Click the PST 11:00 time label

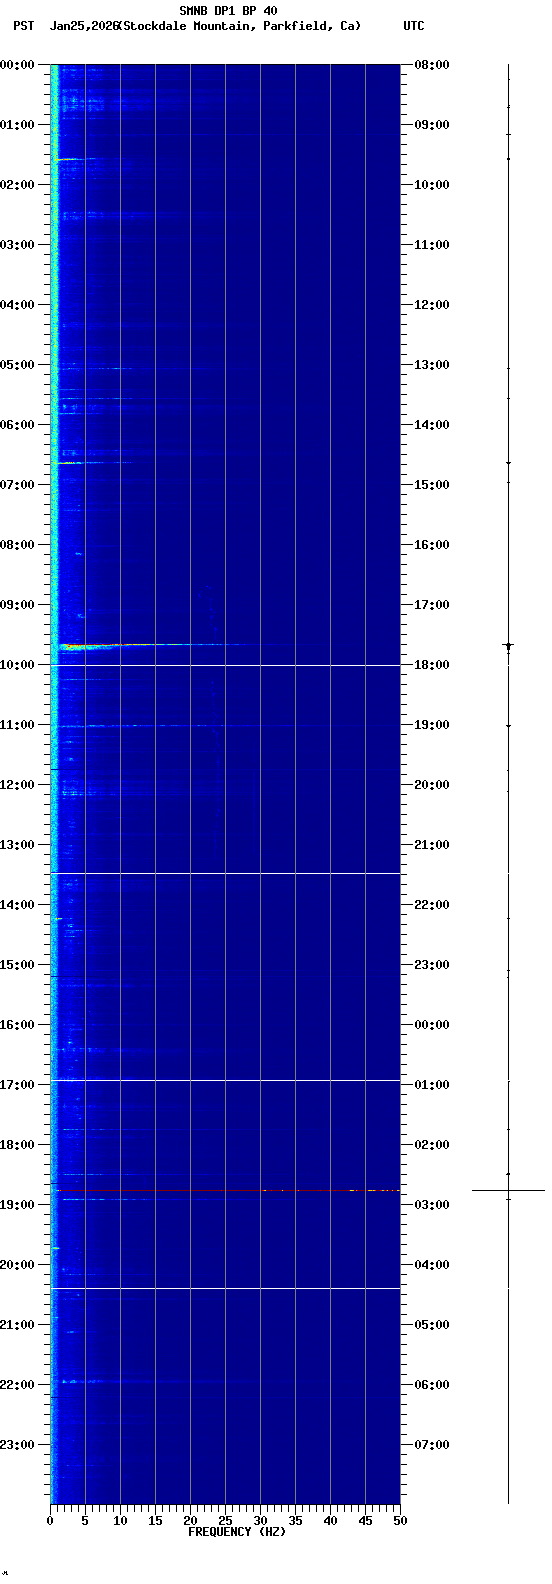click(18, 725)
